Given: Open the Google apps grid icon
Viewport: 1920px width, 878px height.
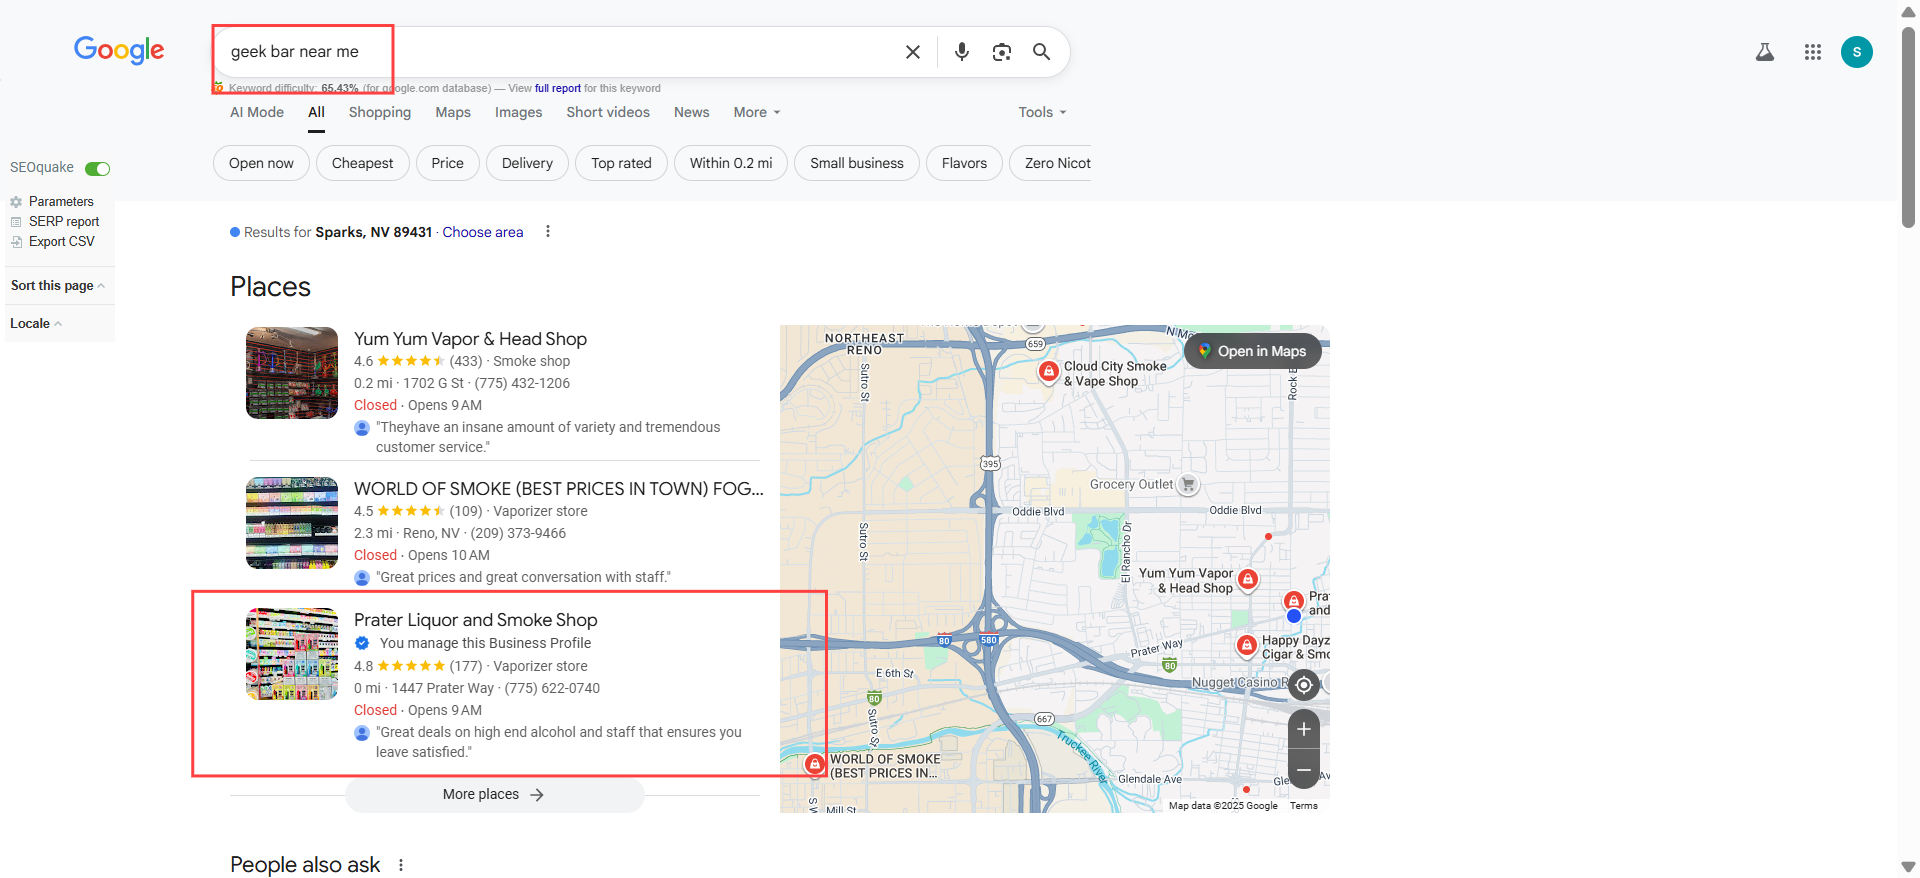Looking at the screenshot, I should (x=1812, y=52).
